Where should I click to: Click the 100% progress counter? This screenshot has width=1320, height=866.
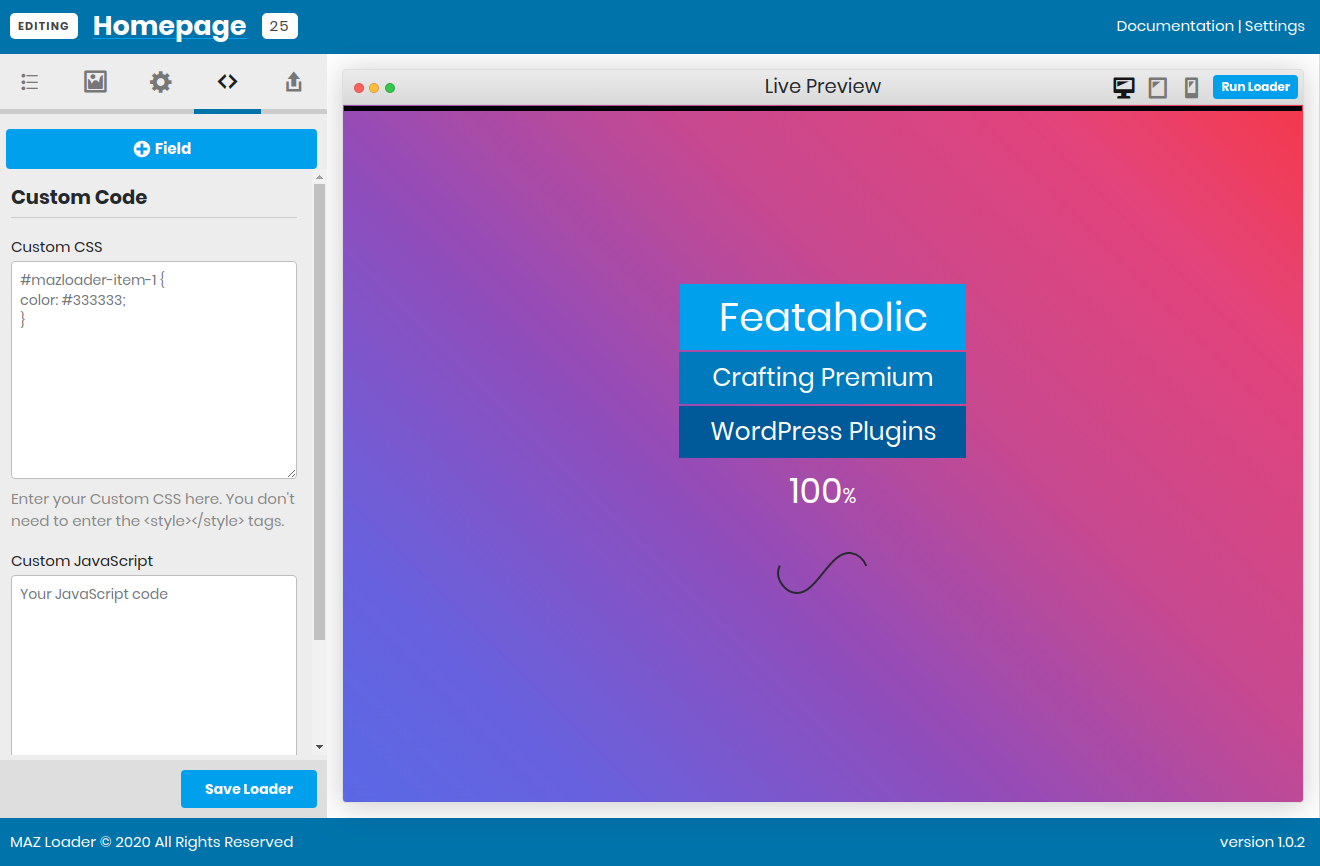(x=822, y=491)
